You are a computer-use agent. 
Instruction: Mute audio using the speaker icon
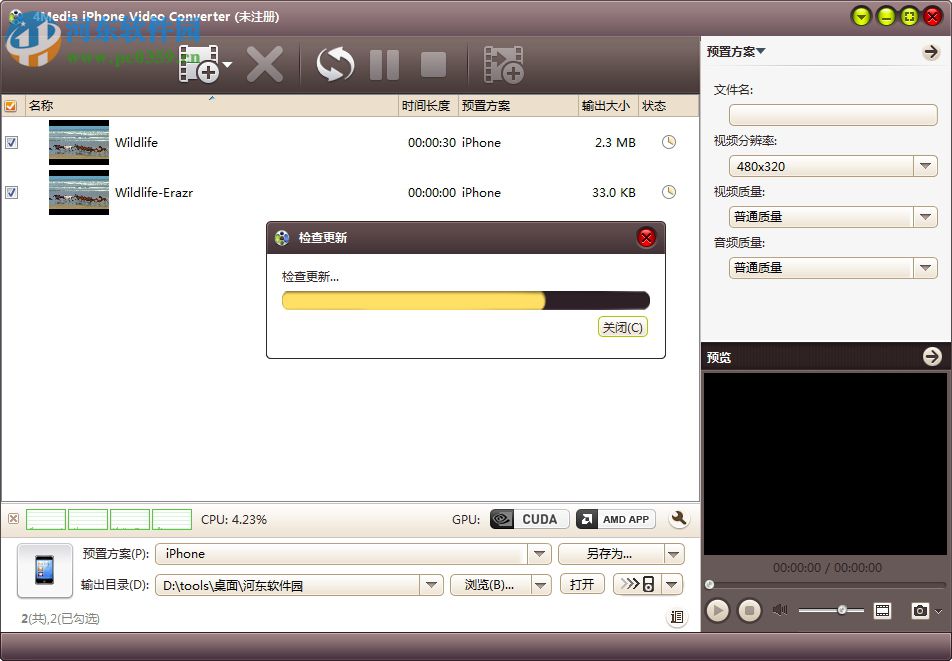779,609
